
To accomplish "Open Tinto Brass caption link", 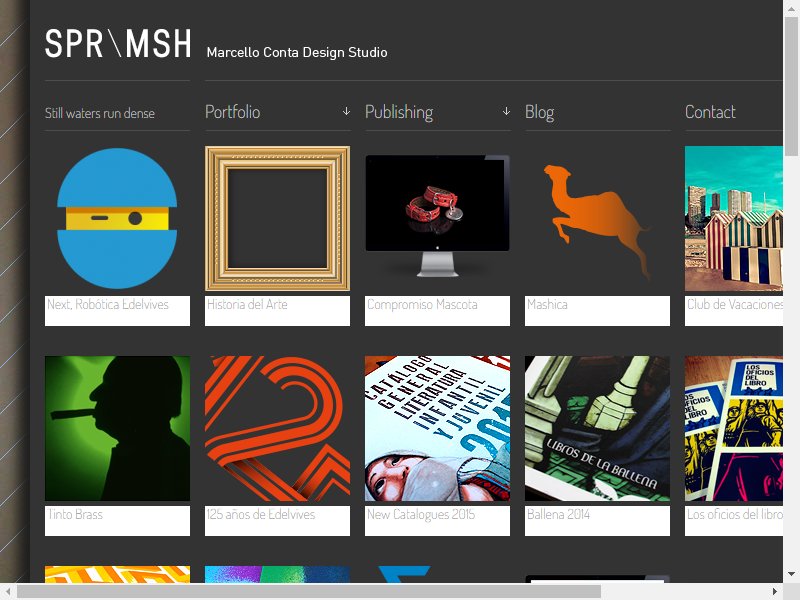I will click(x=75, y=514).
